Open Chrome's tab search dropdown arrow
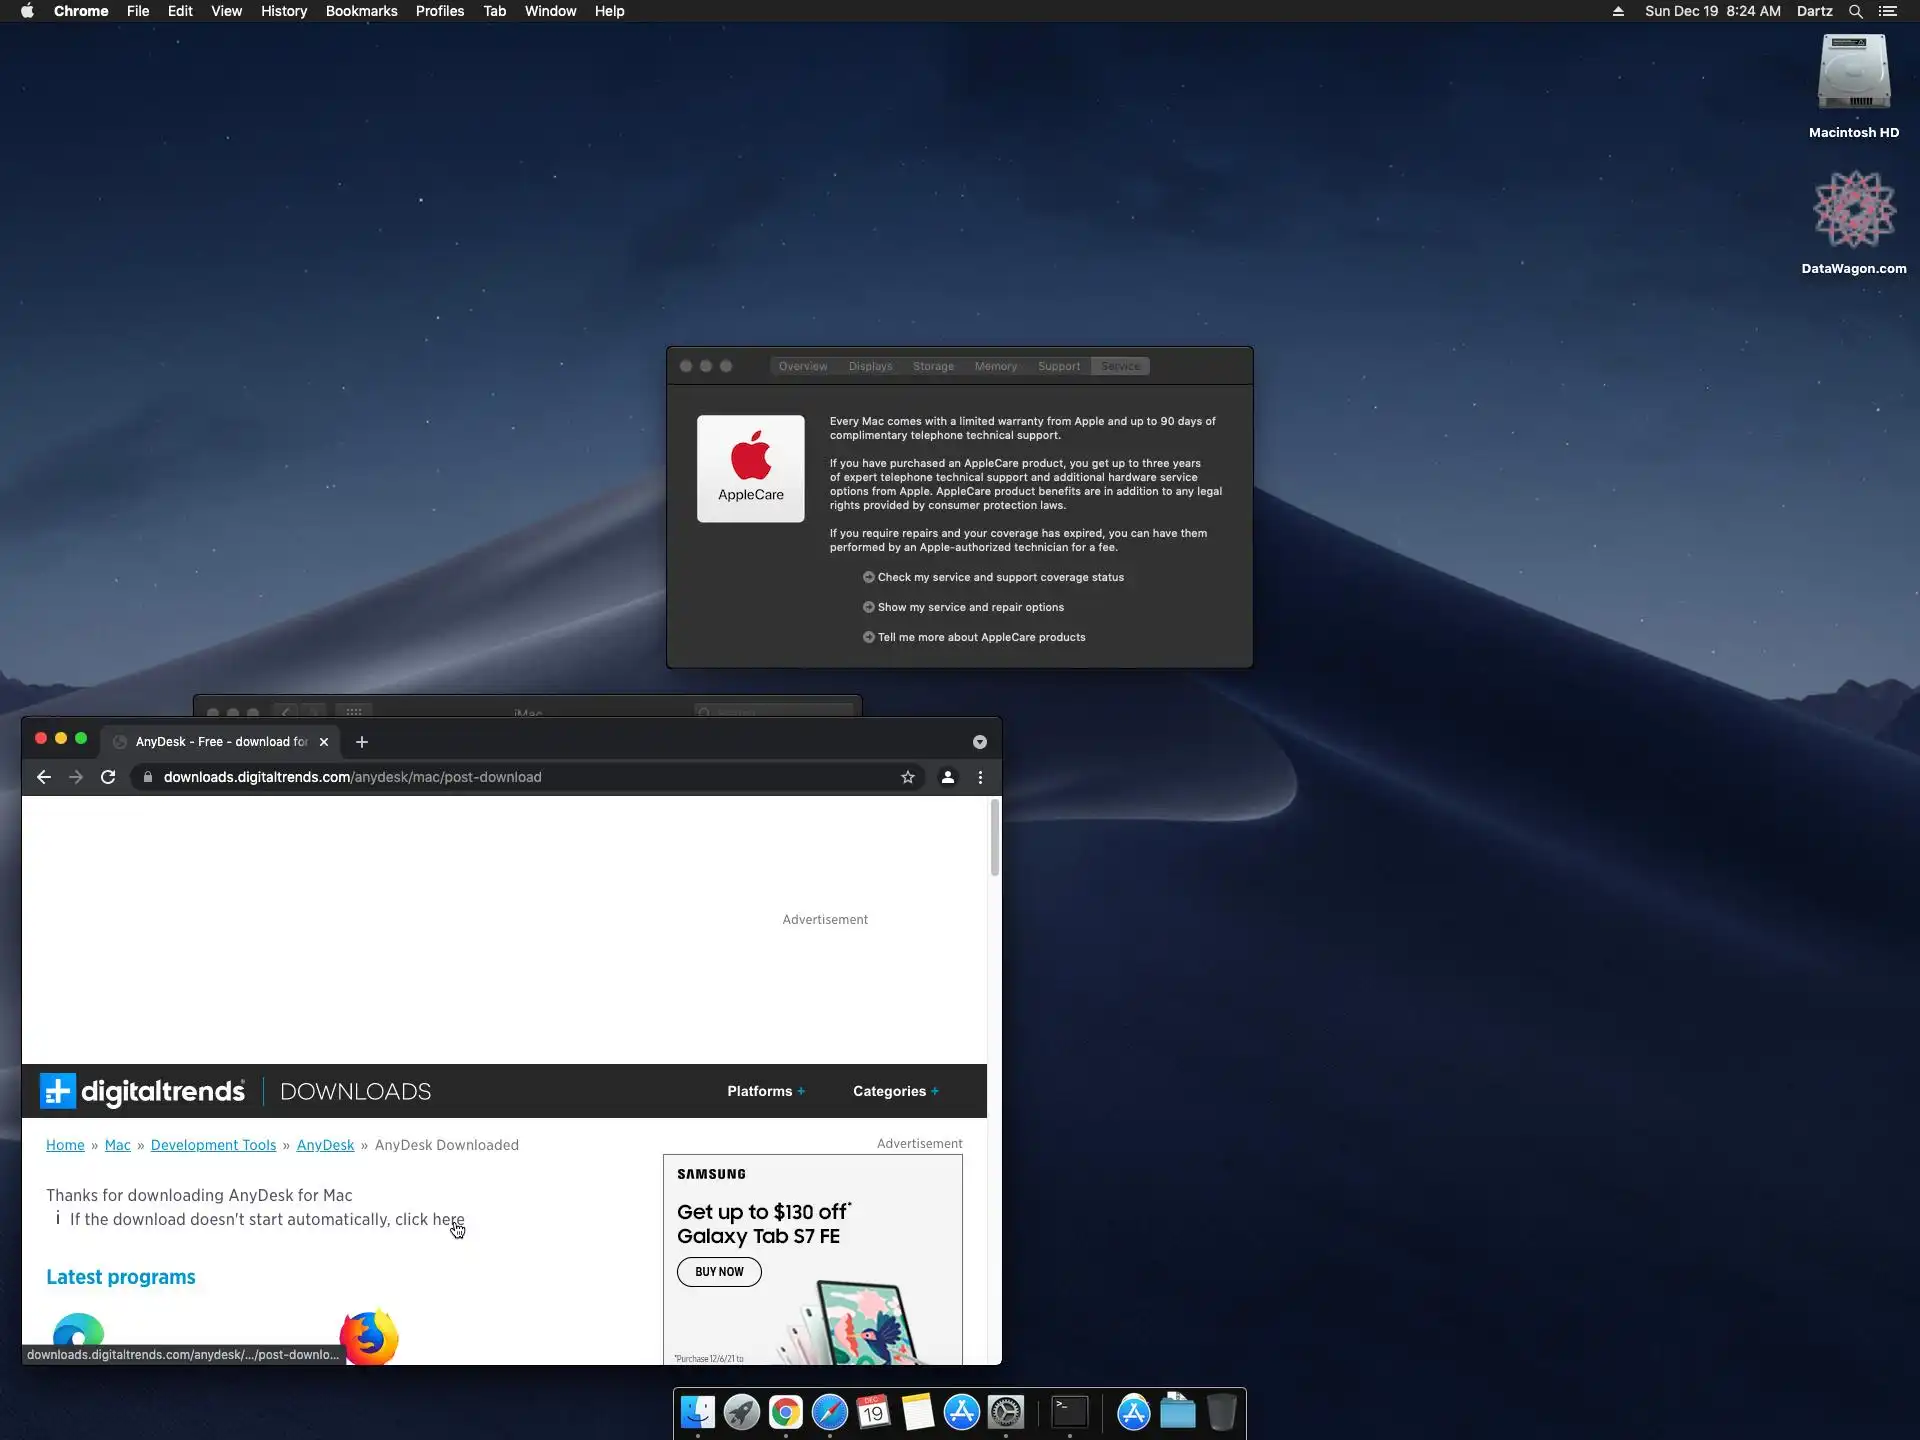 (x=979, y=742)
